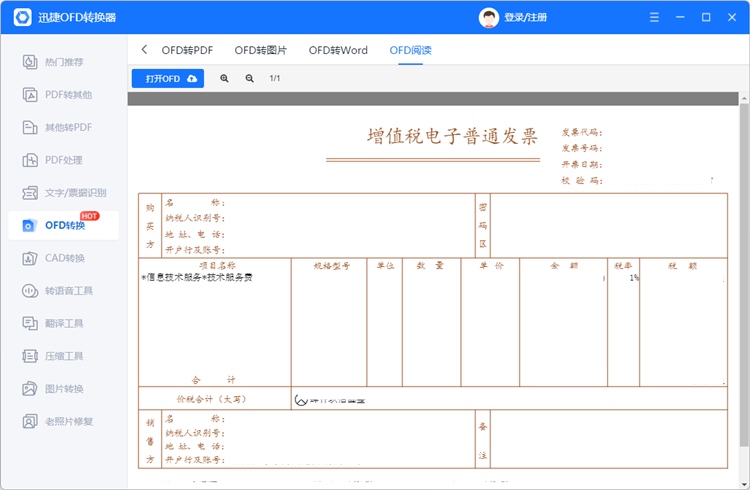The width and height of the screenshot is (750, 490).
Task: Click the HOT badge on OFD转换
Action: (x=89, y=216)
